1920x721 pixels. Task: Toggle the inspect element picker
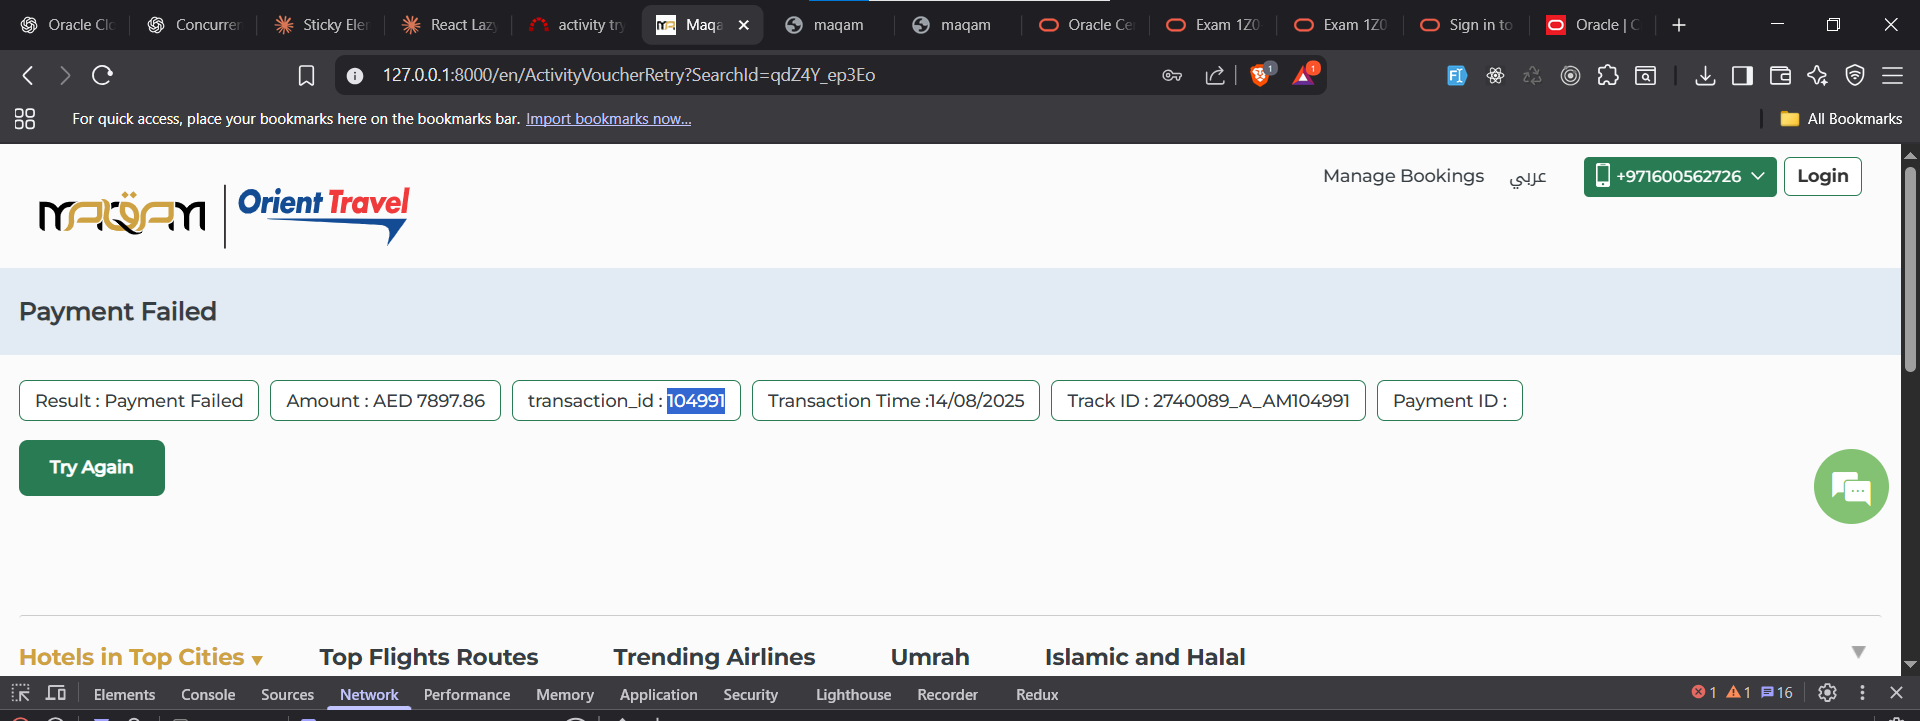pos(20,693)
